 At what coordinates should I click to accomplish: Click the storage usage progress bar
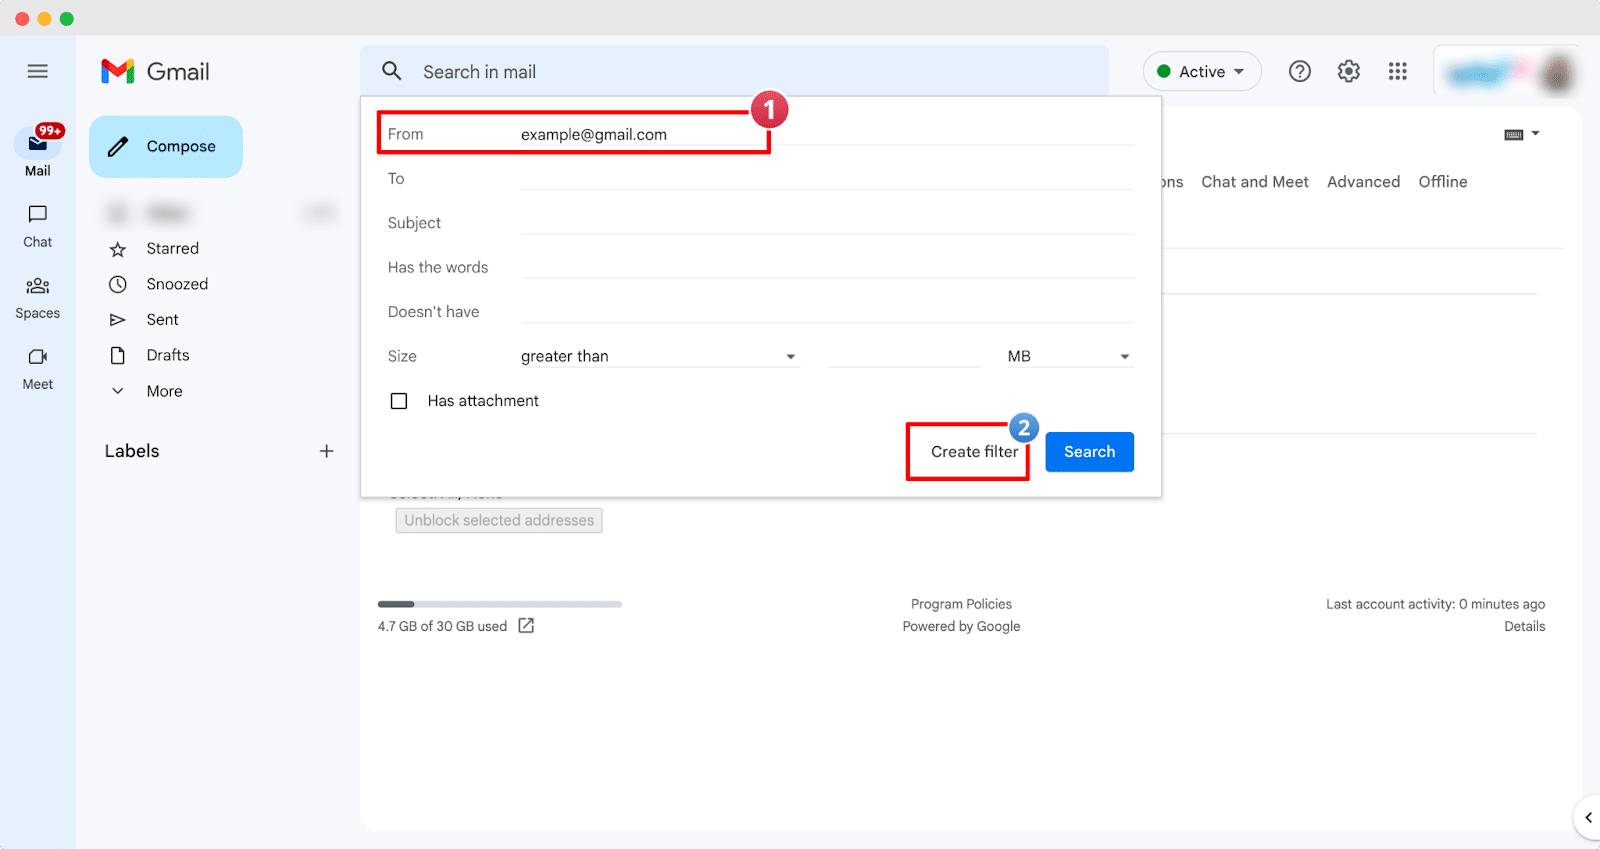500,604
